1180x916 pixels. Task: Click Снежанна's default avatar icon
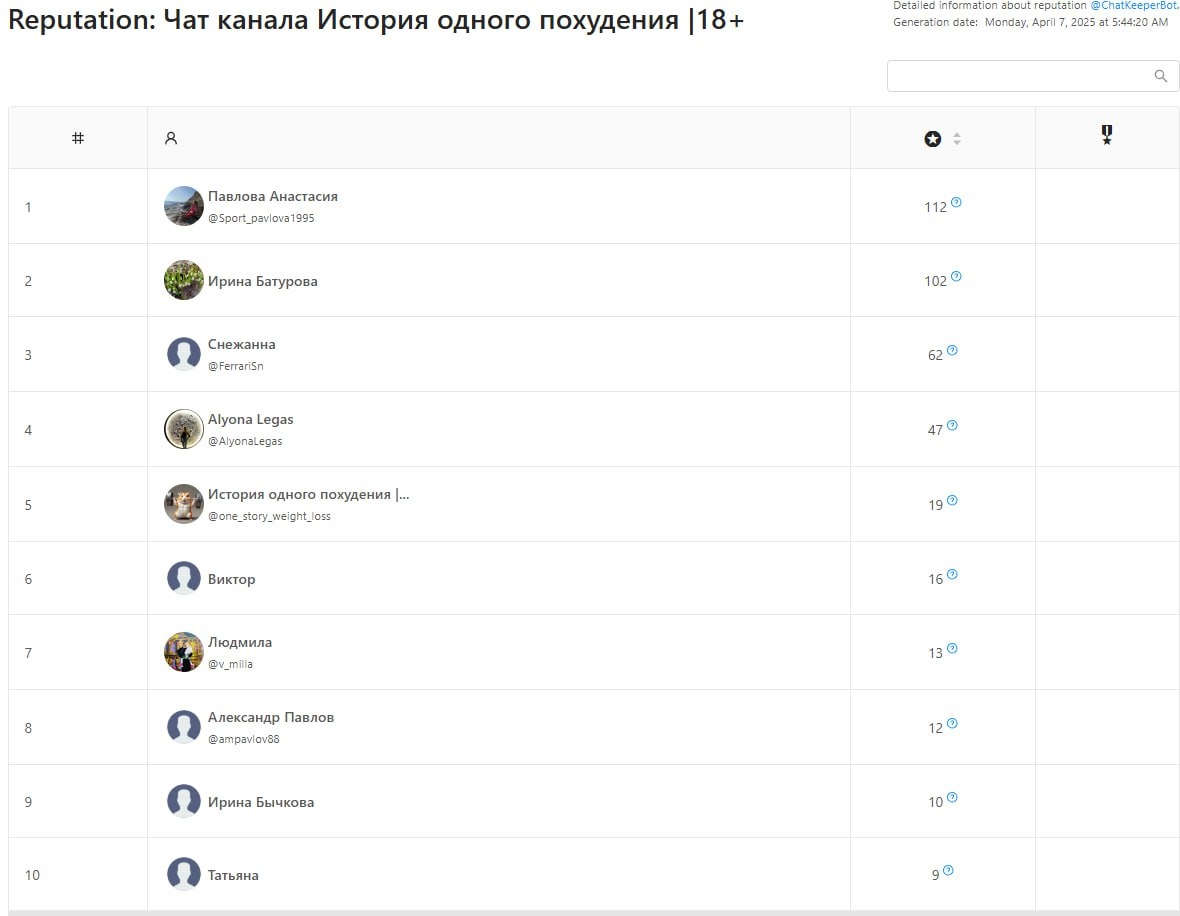pos(184,354)
